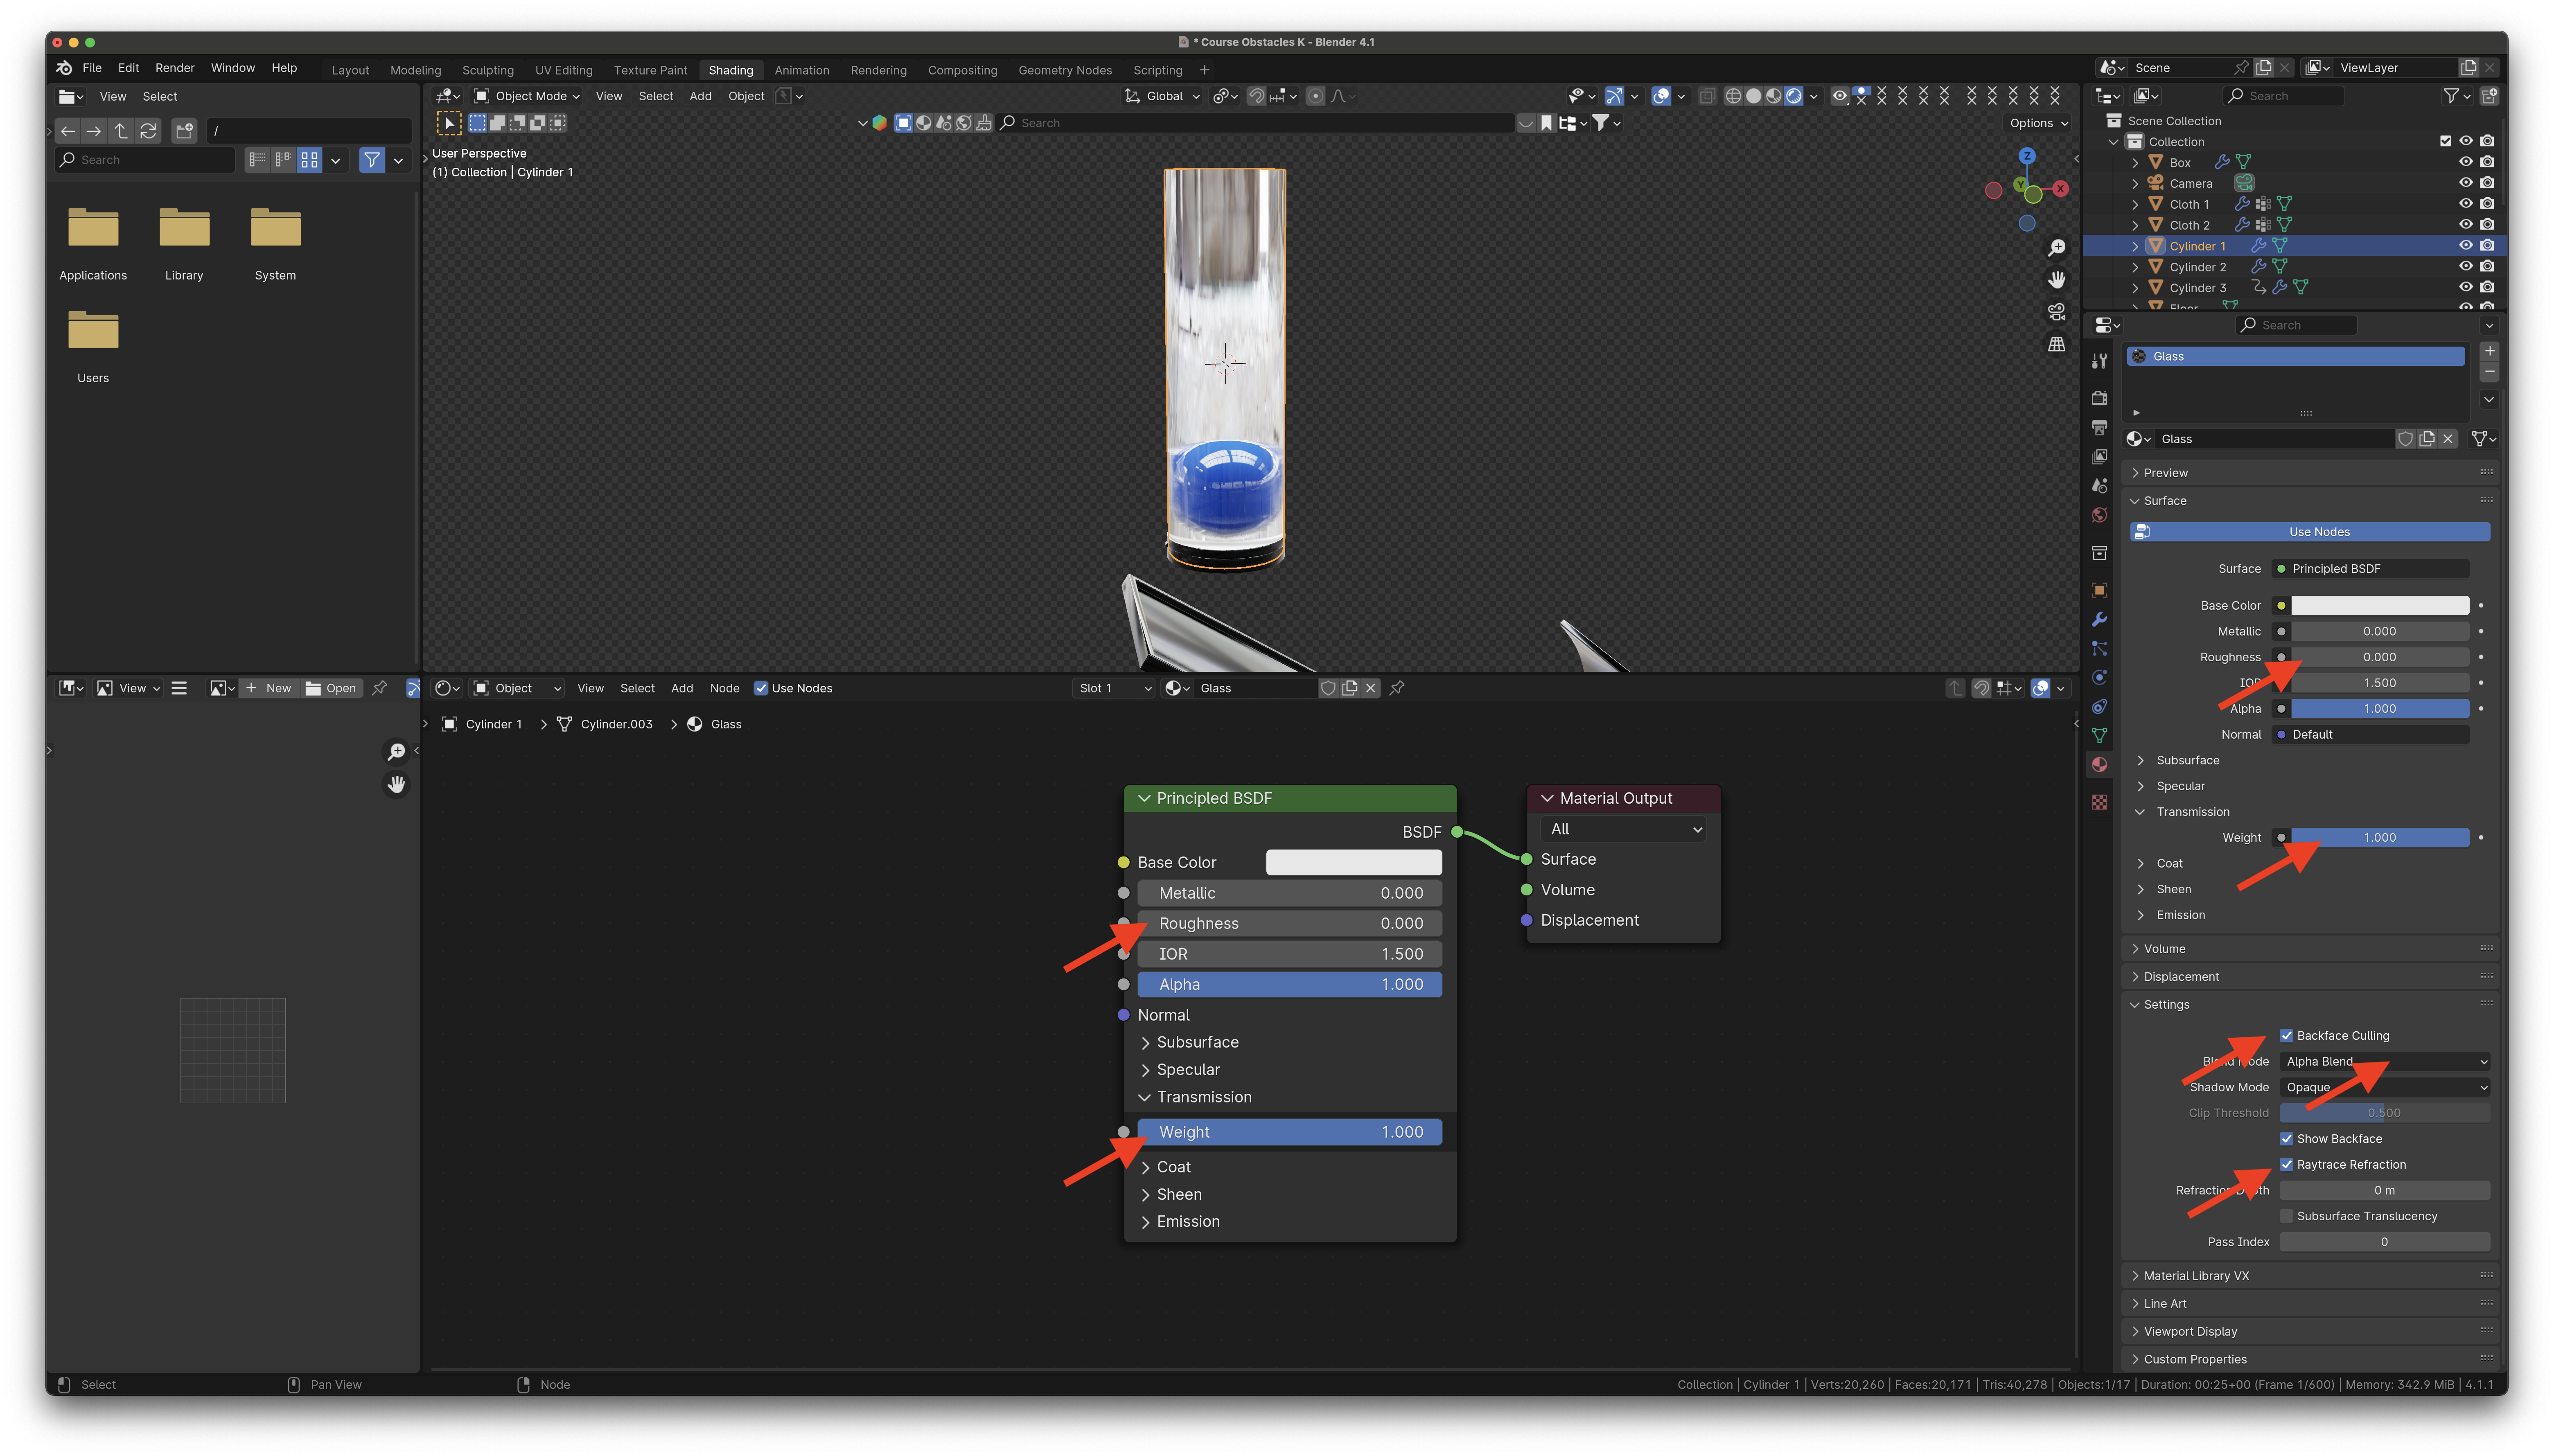Hide Box object in the outliner
The image size is (2554, 1456).
(x=2465, y=162)
